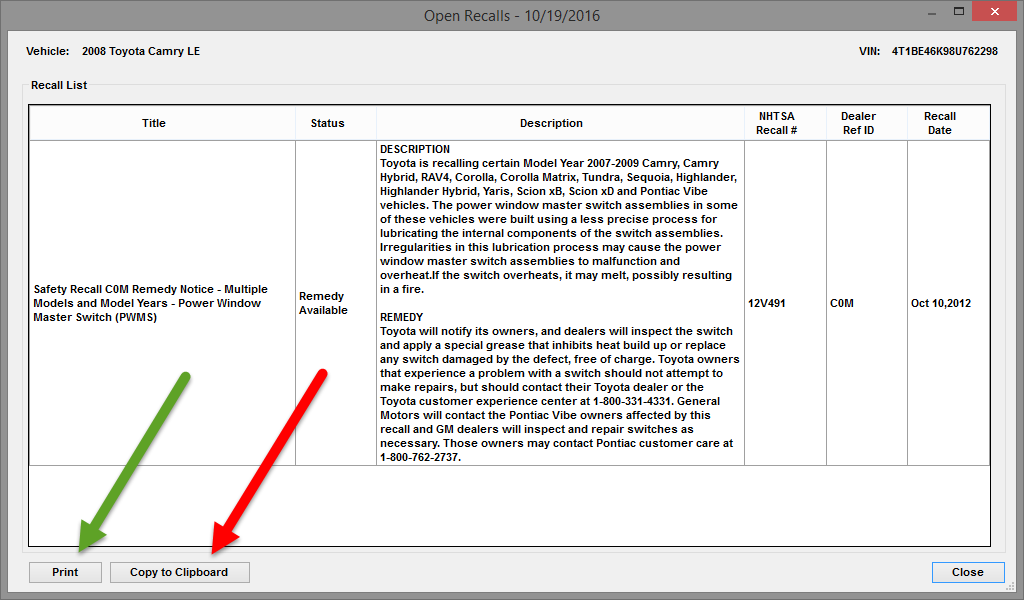
Task: Select the Dealer Ref ID column header
Action: (867, 123)
